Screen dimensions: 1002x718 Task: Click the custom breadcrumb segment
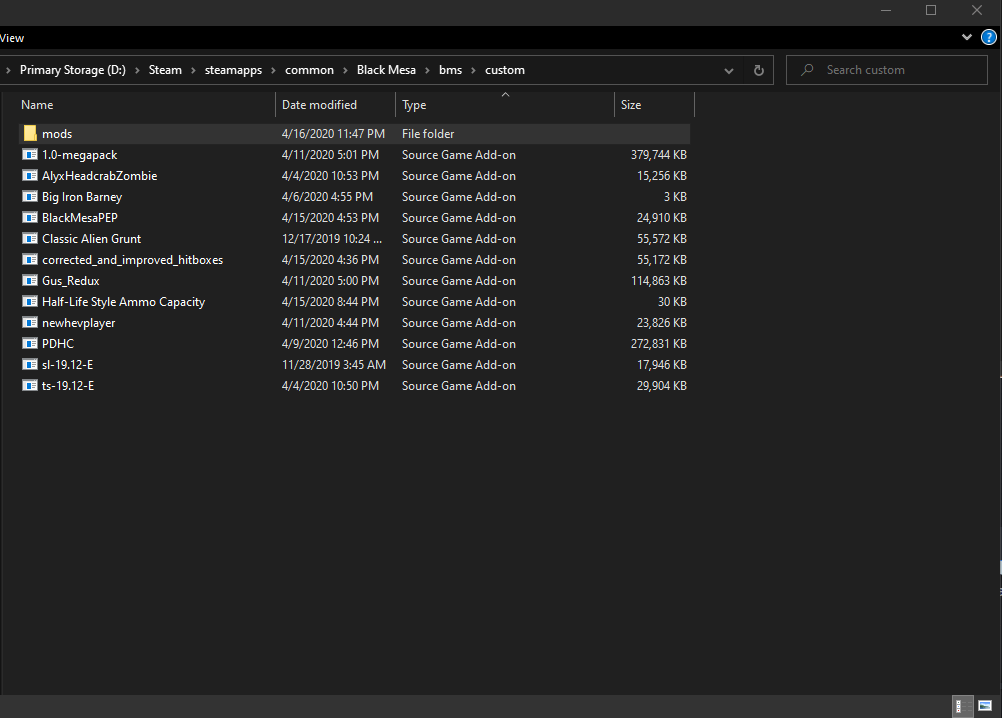point(505,70)
